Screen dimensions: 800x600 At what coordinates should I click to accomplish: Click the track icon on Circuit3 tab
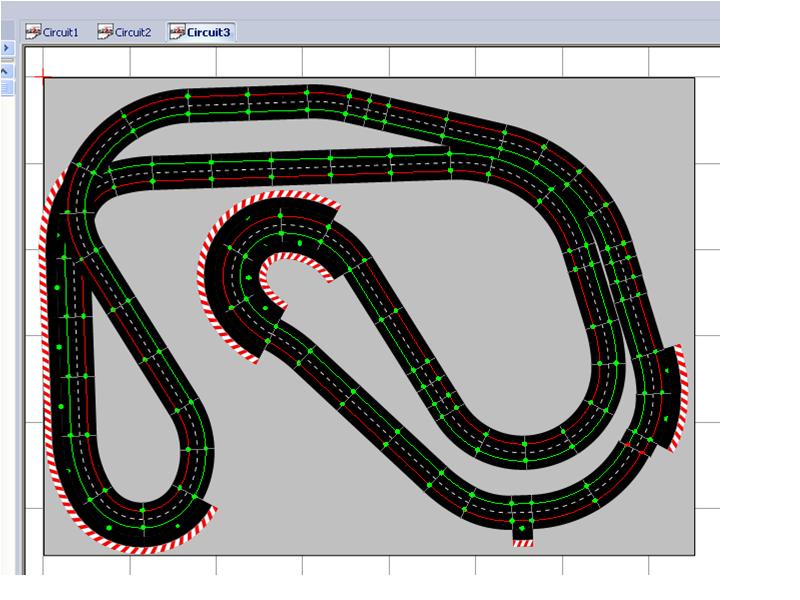pyautogui.click(x=176, y=32)
